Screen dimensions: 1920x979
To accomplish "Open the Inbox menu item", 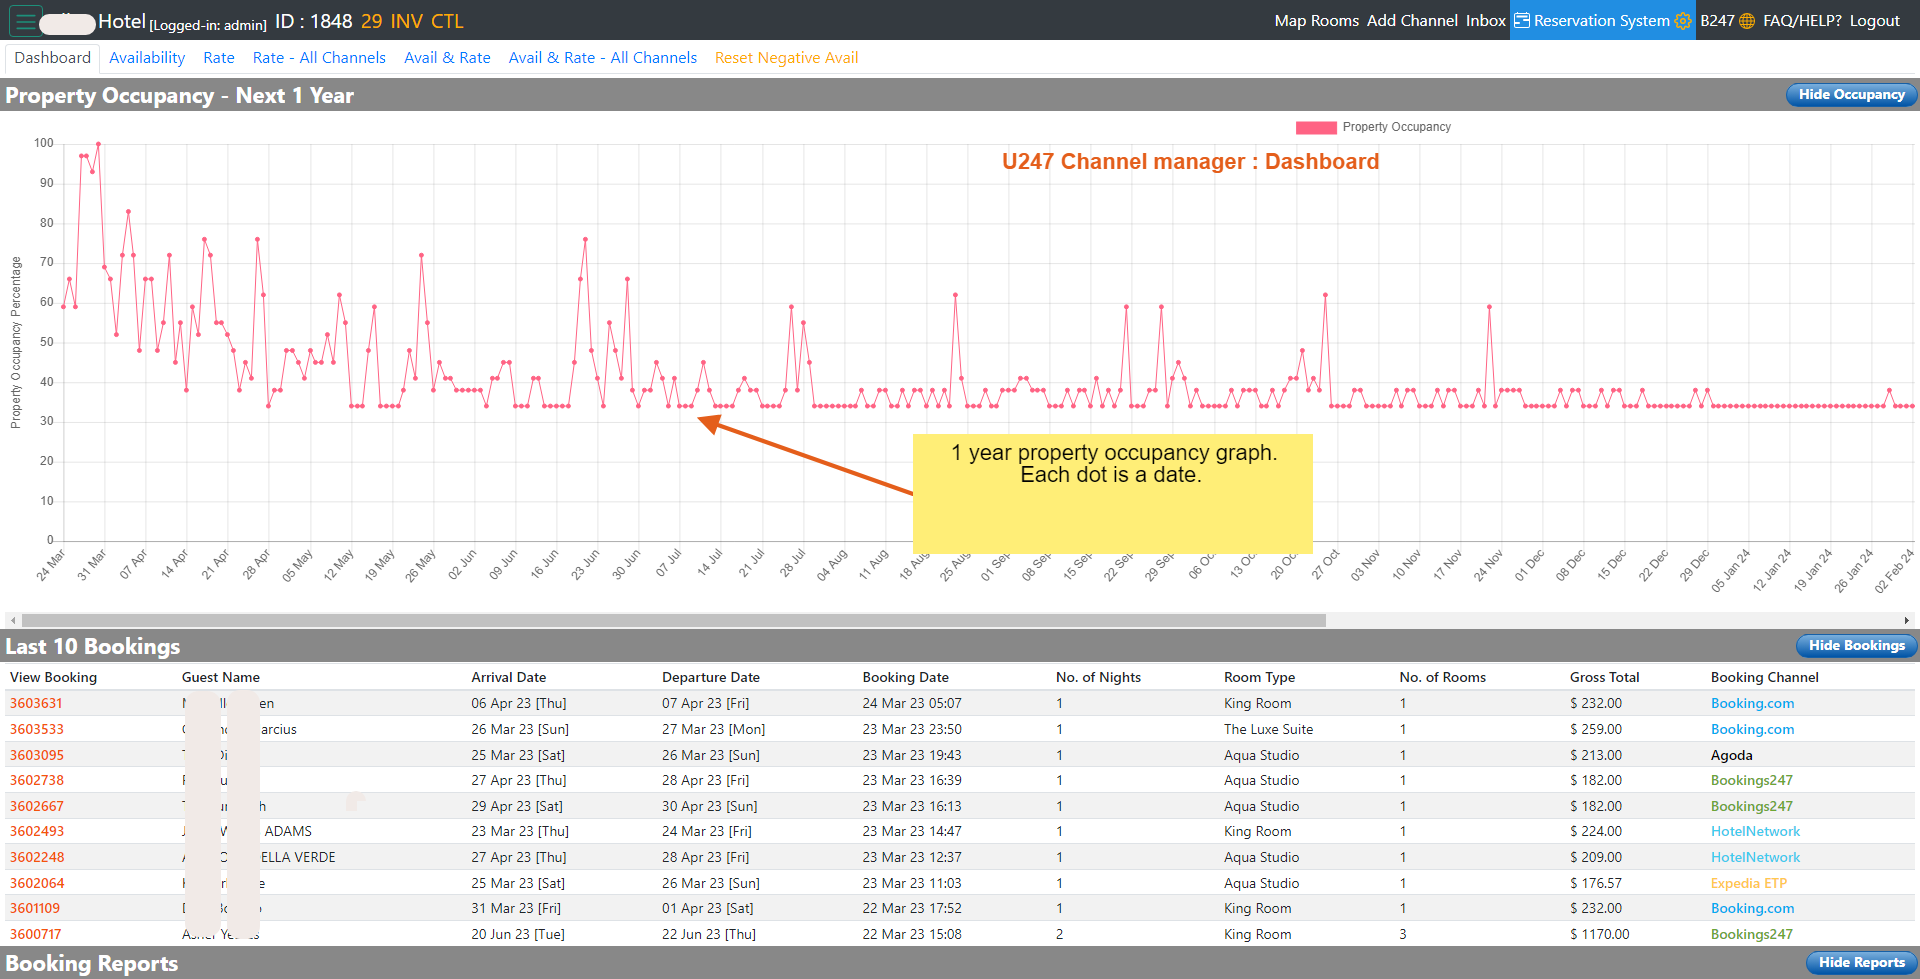I will 1485,21.
